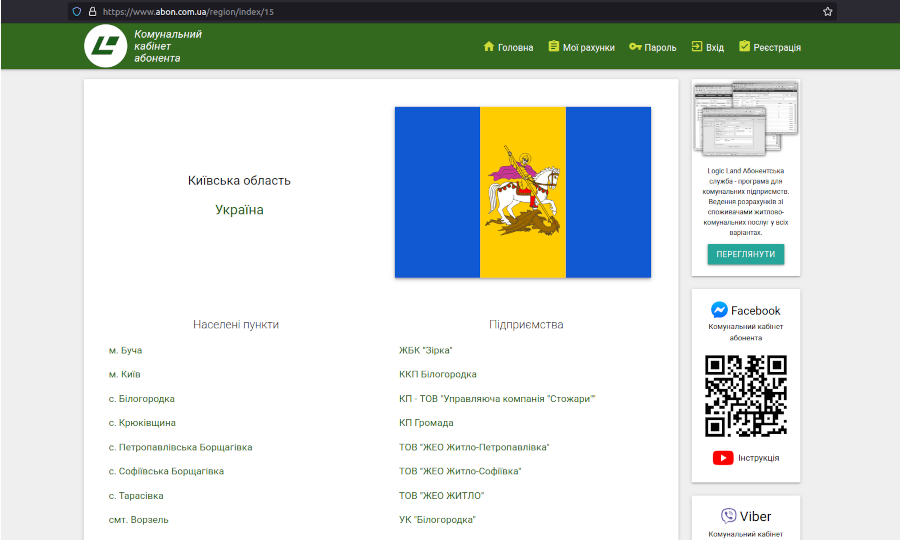
Task: Click the Facebook Messenger icon
Action: point(719,310)
